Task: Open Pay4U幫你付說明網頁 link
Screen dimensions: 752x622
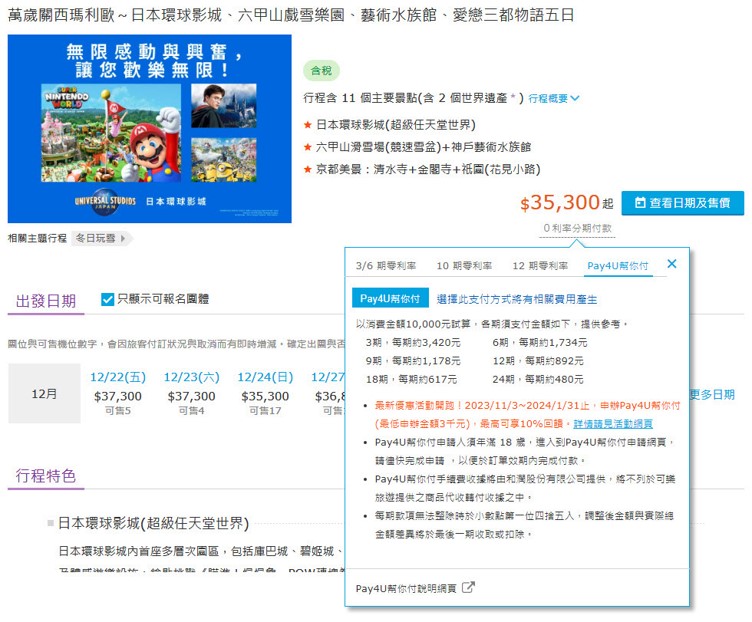Action: coord(406,588)
